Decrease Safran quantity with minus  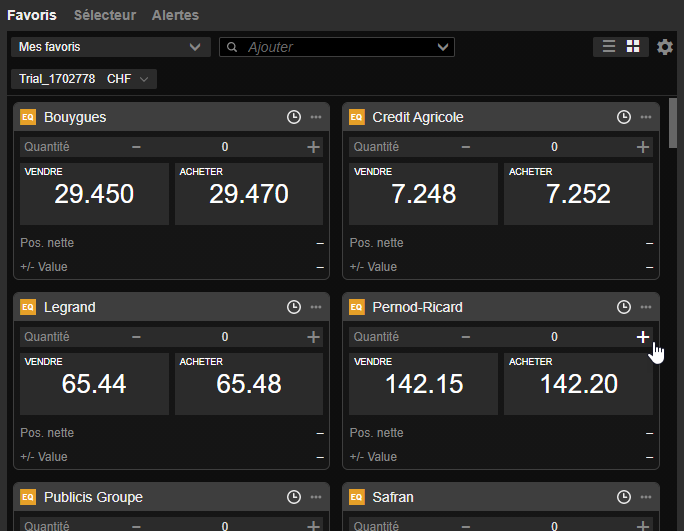coord(466,526)
